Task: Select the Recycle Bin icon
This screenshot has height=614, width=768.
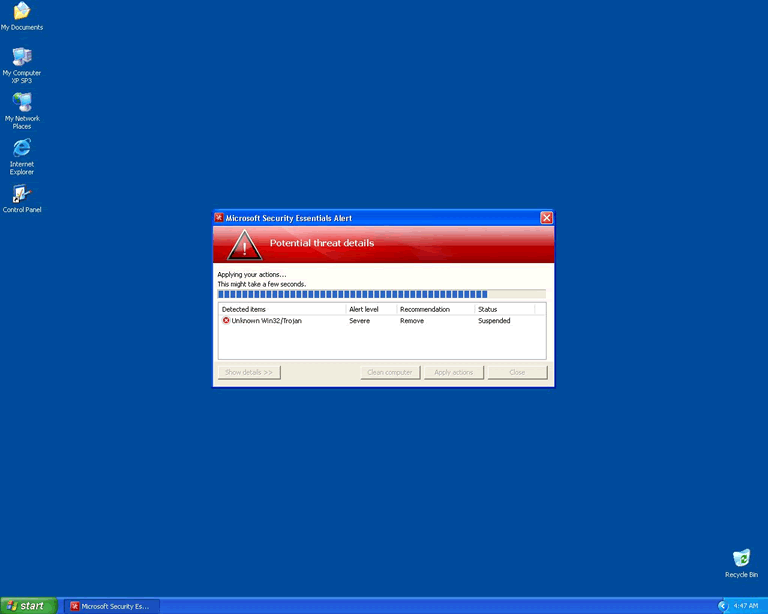Action: [x=741, y=558]
